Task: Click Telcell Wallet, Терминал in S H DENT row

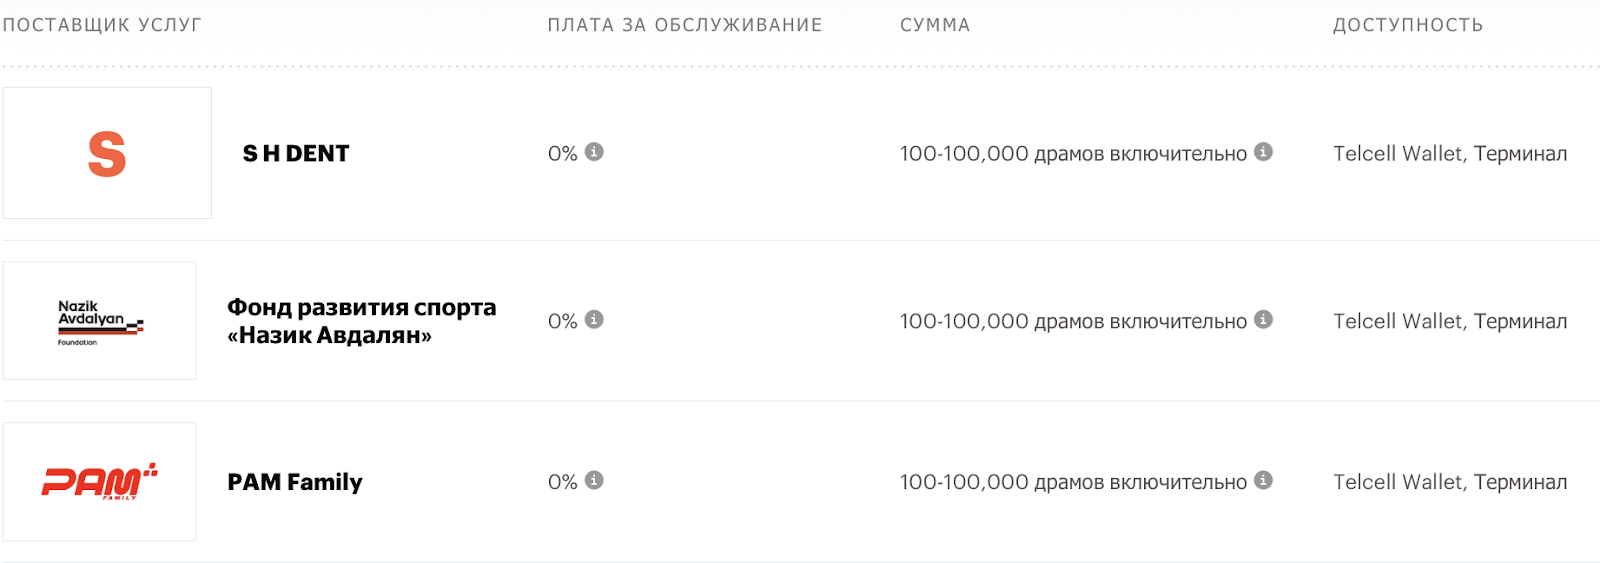Action: click(x=1450, y=154)
